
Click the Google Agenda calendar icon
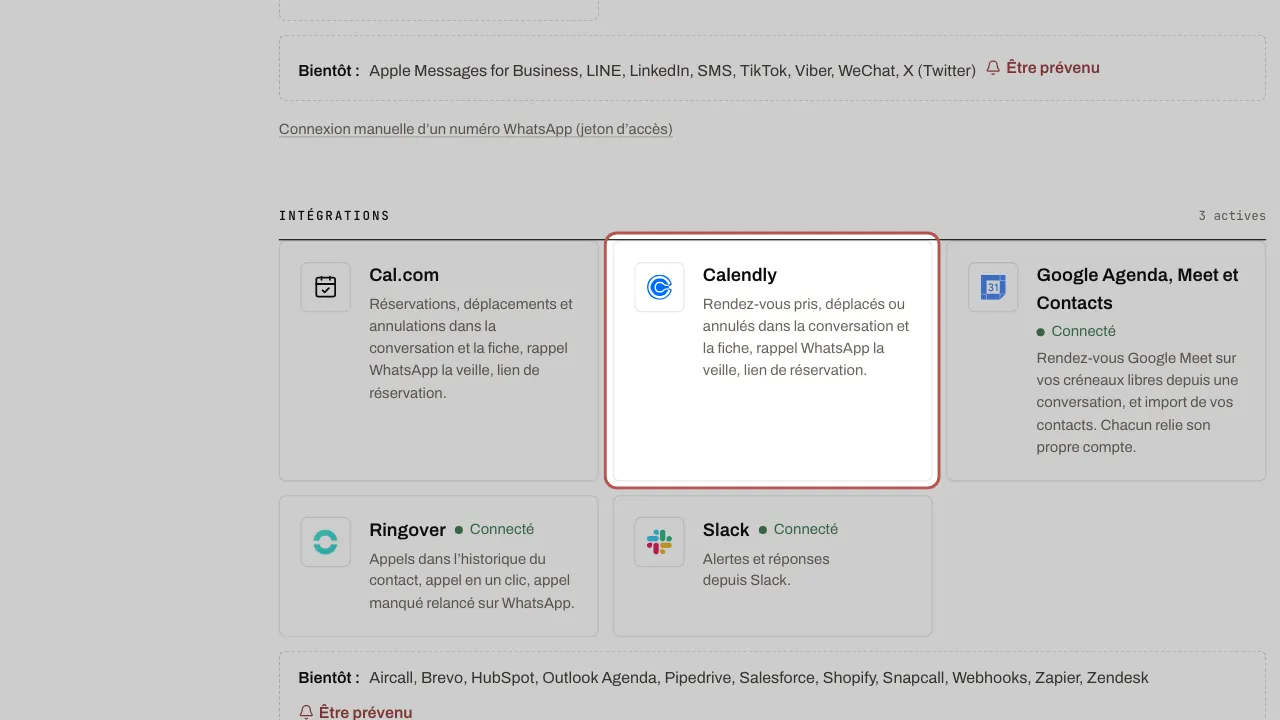point(993,287)
